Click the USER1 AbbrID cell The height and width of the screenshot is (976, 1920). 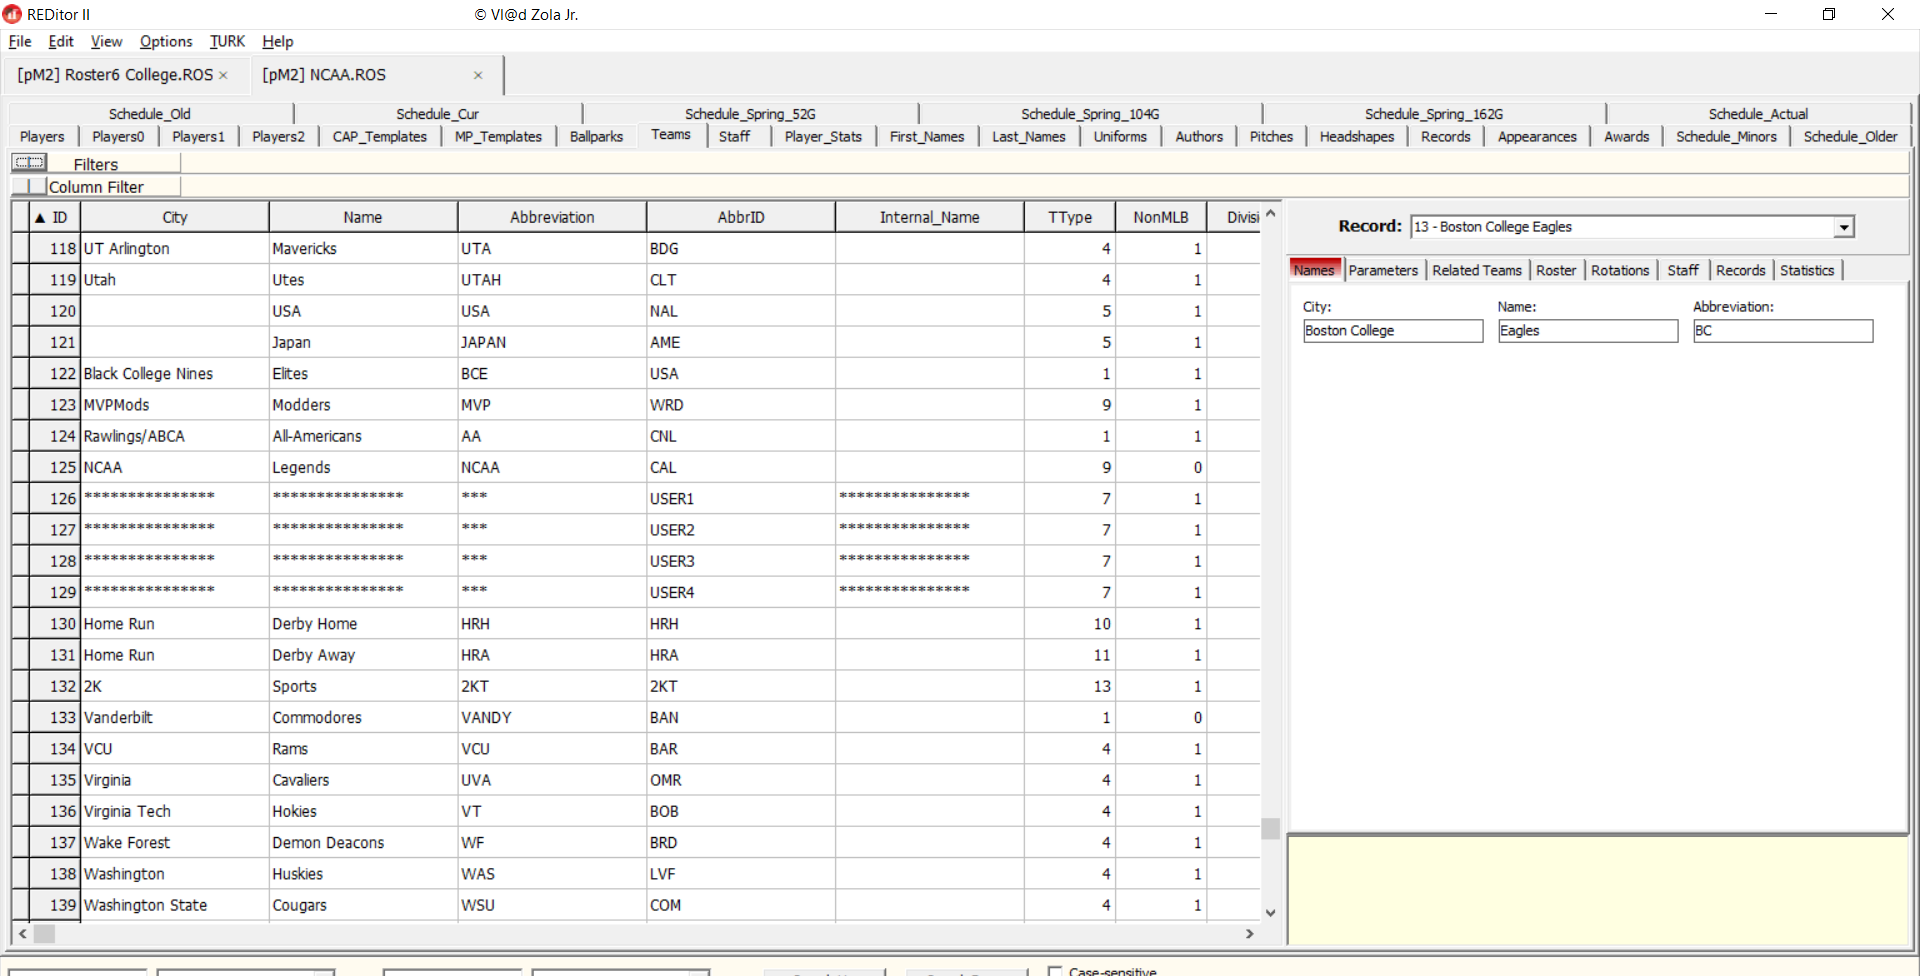pyautogui.click(x=741, y=498)
